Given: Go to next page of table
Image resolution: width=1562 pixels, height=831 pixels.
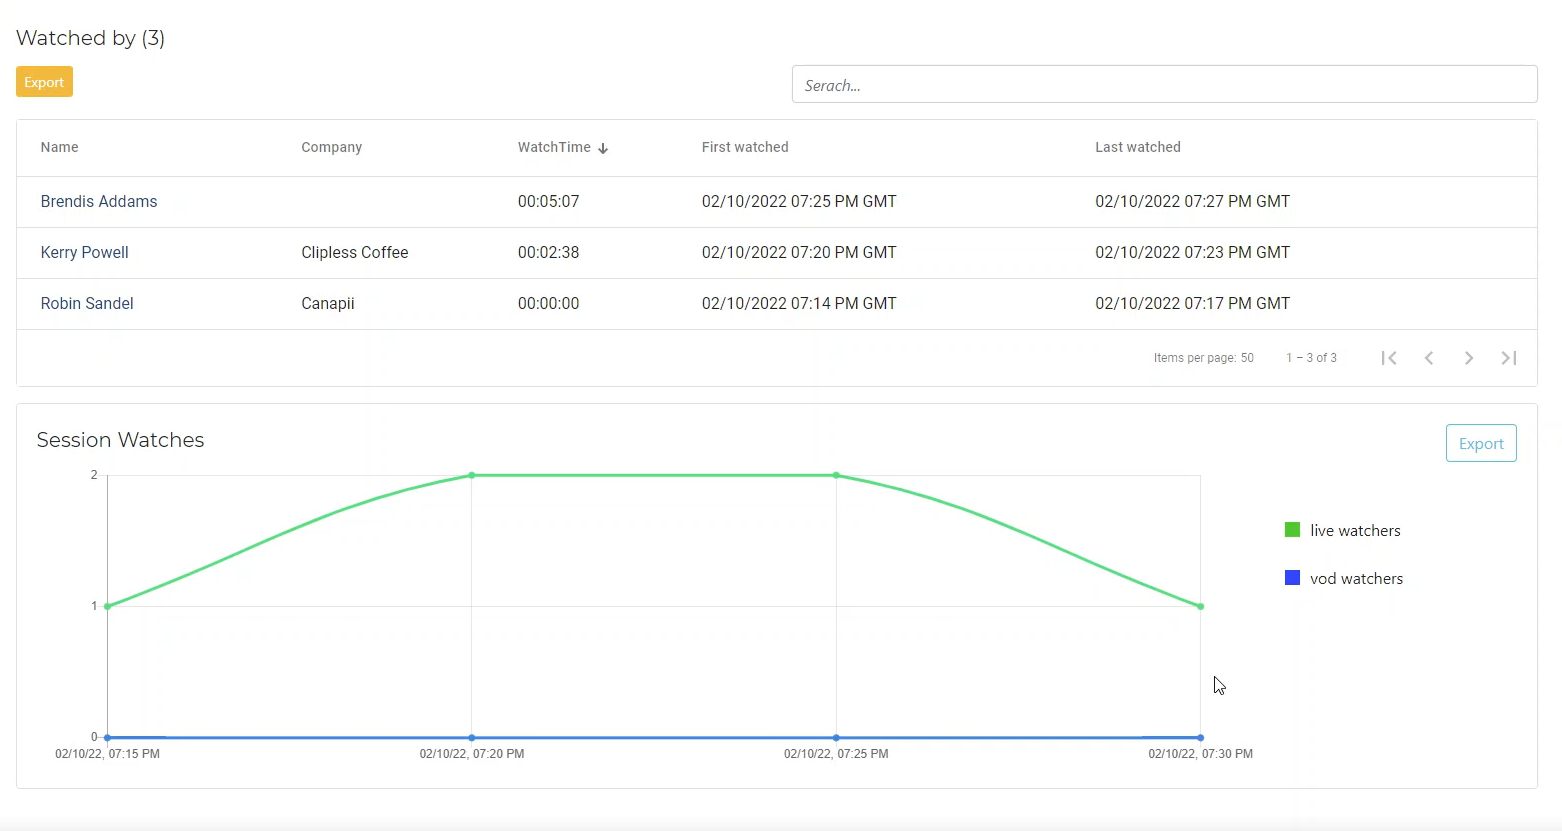Looking at the screenshot, I should [x=1469, y=358].
